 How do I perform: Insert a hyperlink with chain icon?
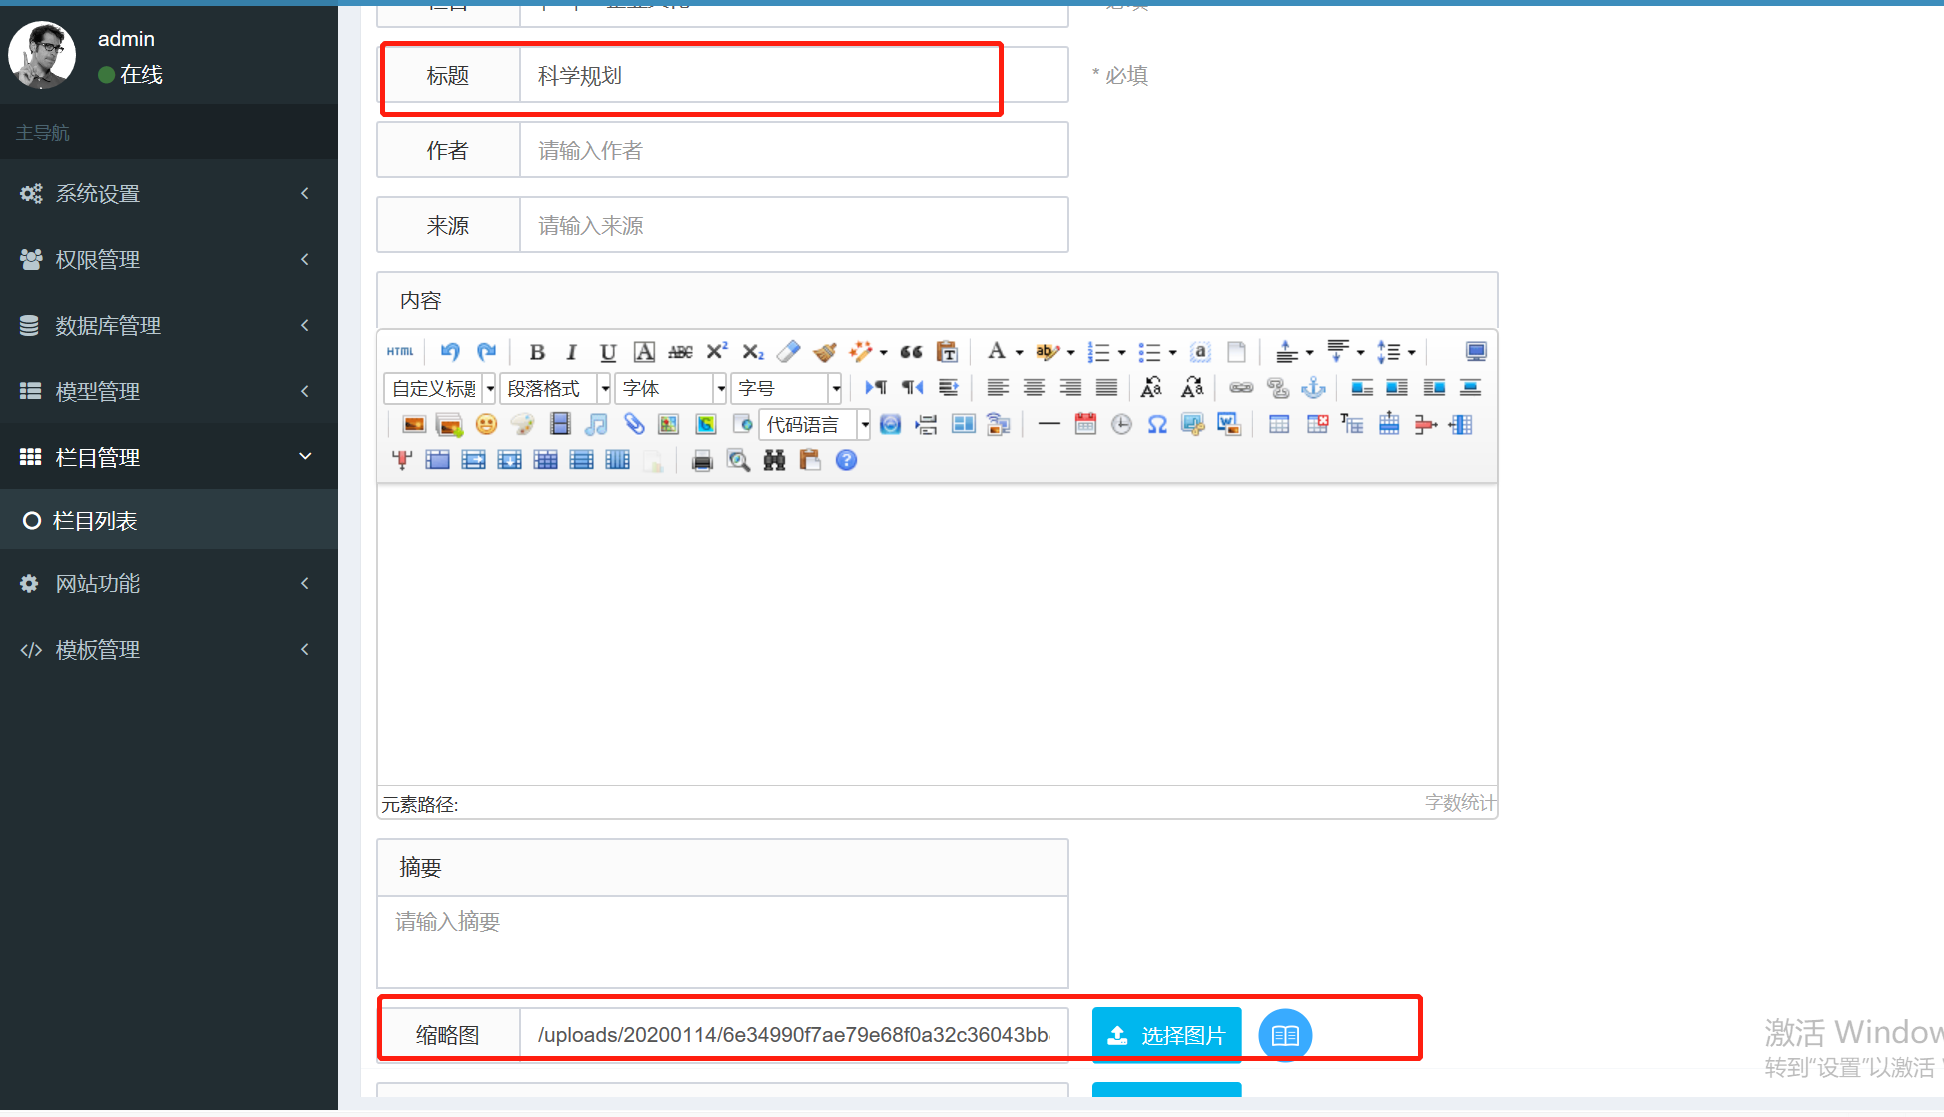click(x=1241, y=388)
